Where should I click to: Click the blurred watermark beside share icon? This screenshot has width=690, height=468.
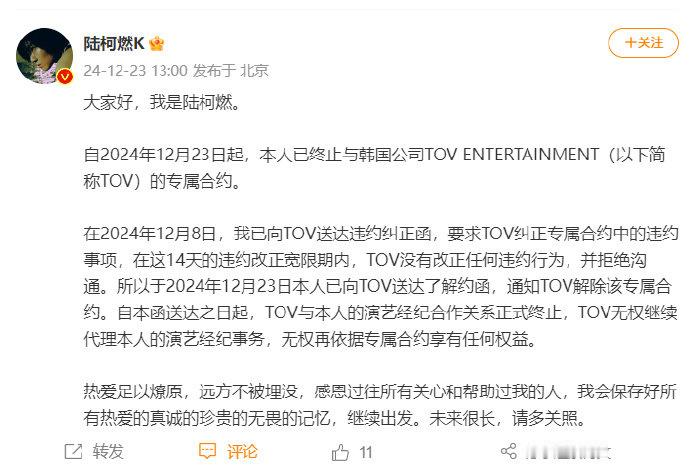tap(569, 452)
